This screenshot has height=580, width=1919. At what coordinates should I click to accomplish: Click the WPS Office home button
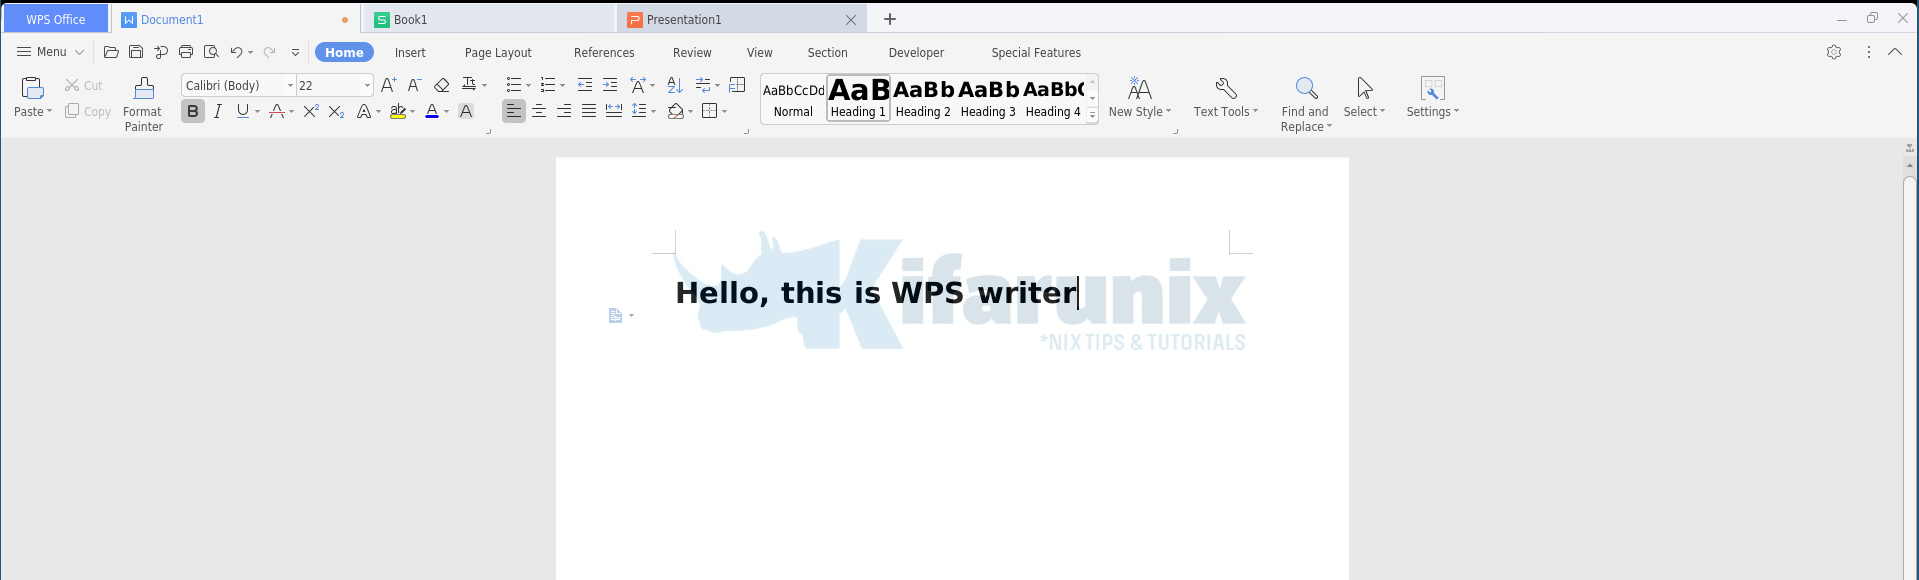[x=56, y=19]
